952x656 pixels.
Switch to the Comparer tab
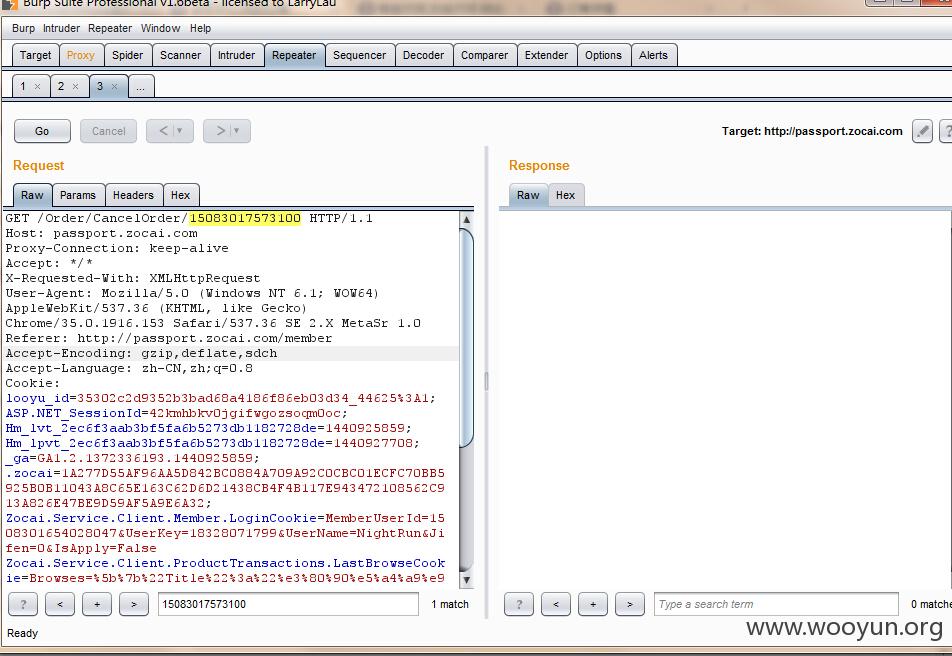click(484, 55)
